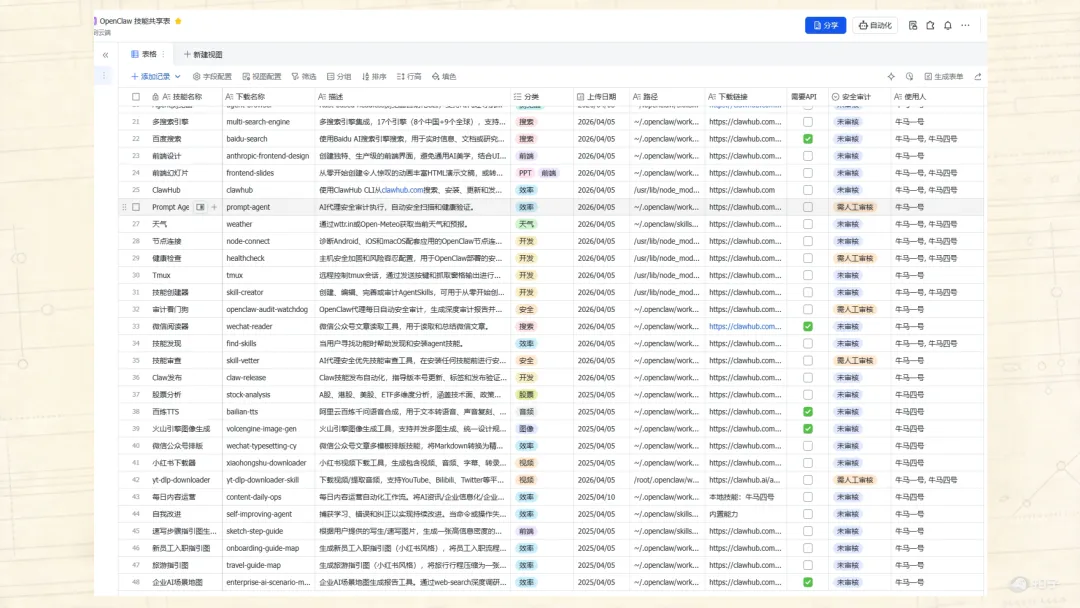Uncheck 需要API for bailian-tts row
The image size is (1080, 608).
click(x=808, y=412)
